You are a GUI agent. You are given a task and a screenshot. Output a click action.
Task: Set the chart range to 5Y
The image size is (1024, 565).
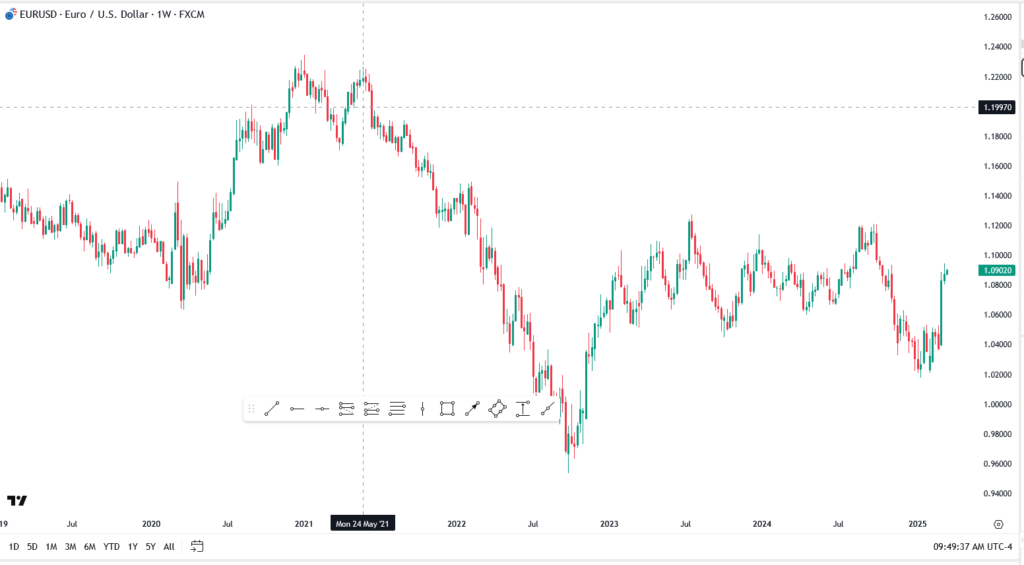pos(150,546)
